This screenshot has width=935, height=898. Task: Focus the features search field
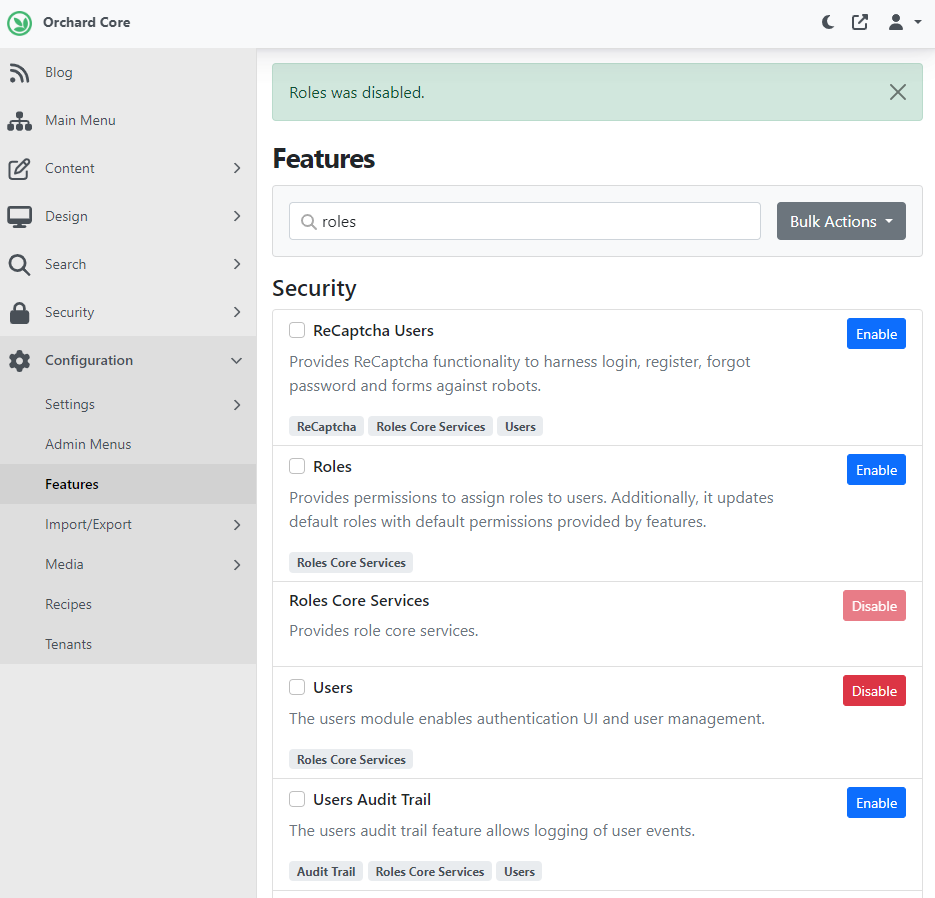point(525,221)
